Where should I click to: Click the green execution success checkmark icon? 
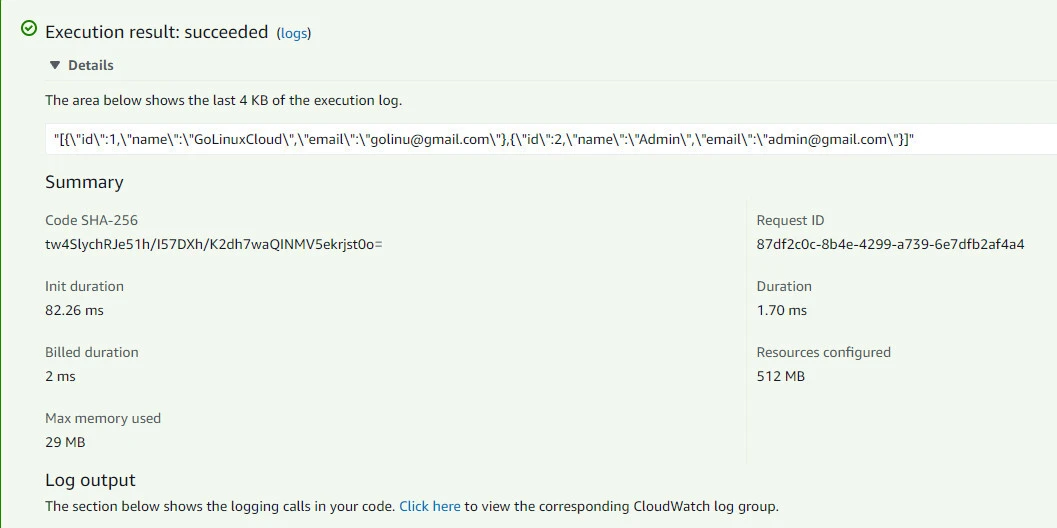click(x=29, y=29)
